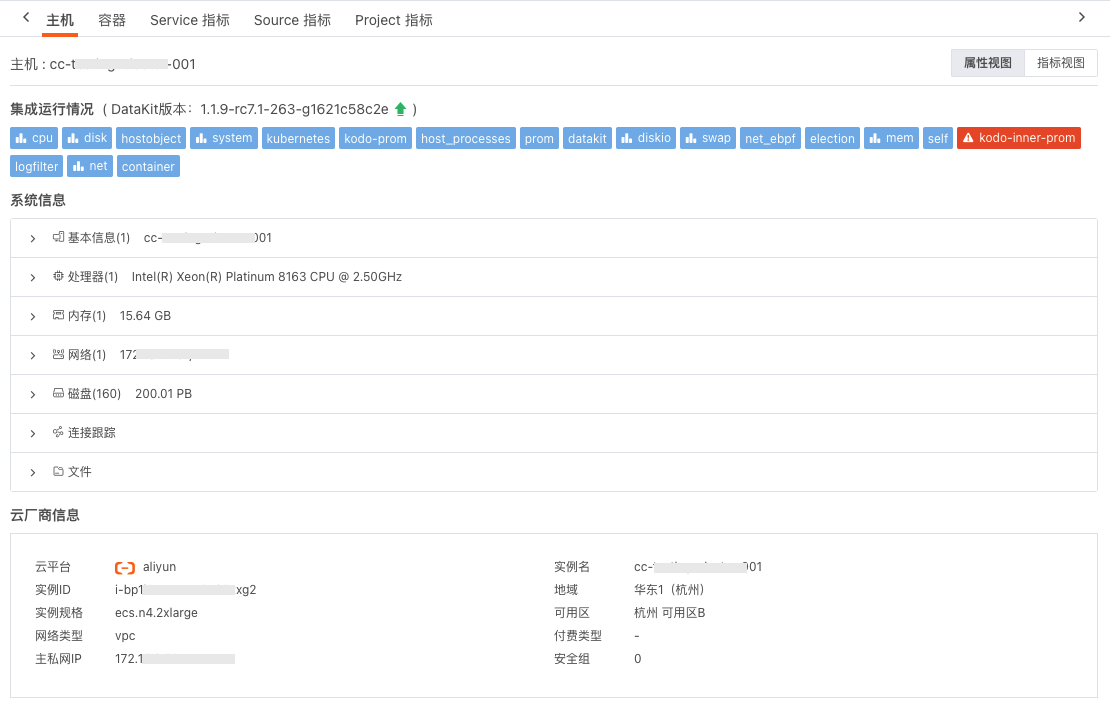Click the datakit integration tag

tap(588, 138)
